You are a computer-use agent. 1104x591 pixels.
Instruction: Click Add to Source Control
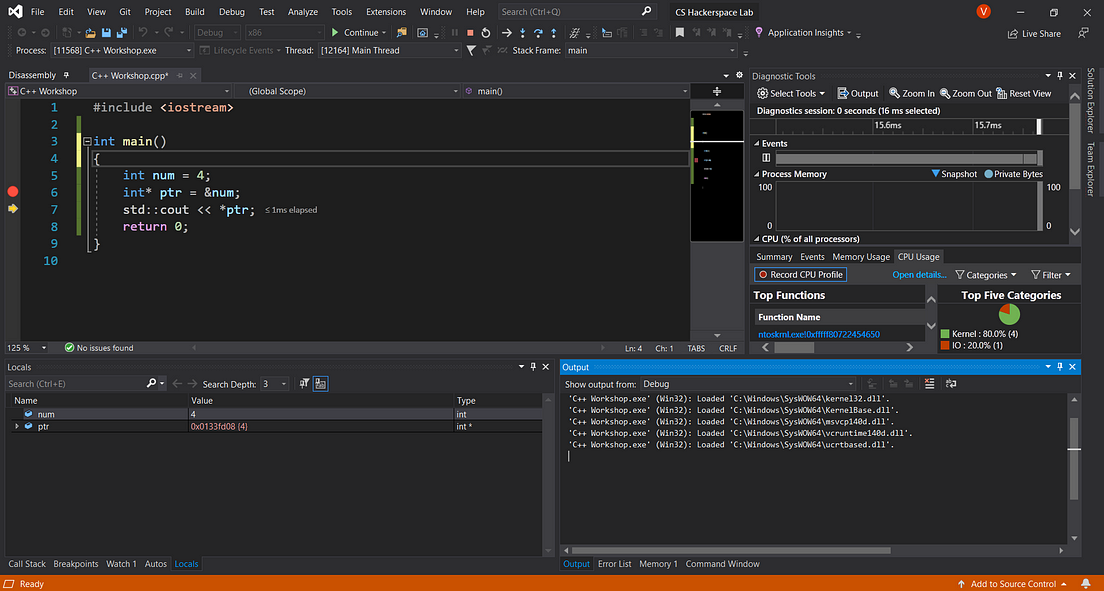click(x=1015, y=583)
